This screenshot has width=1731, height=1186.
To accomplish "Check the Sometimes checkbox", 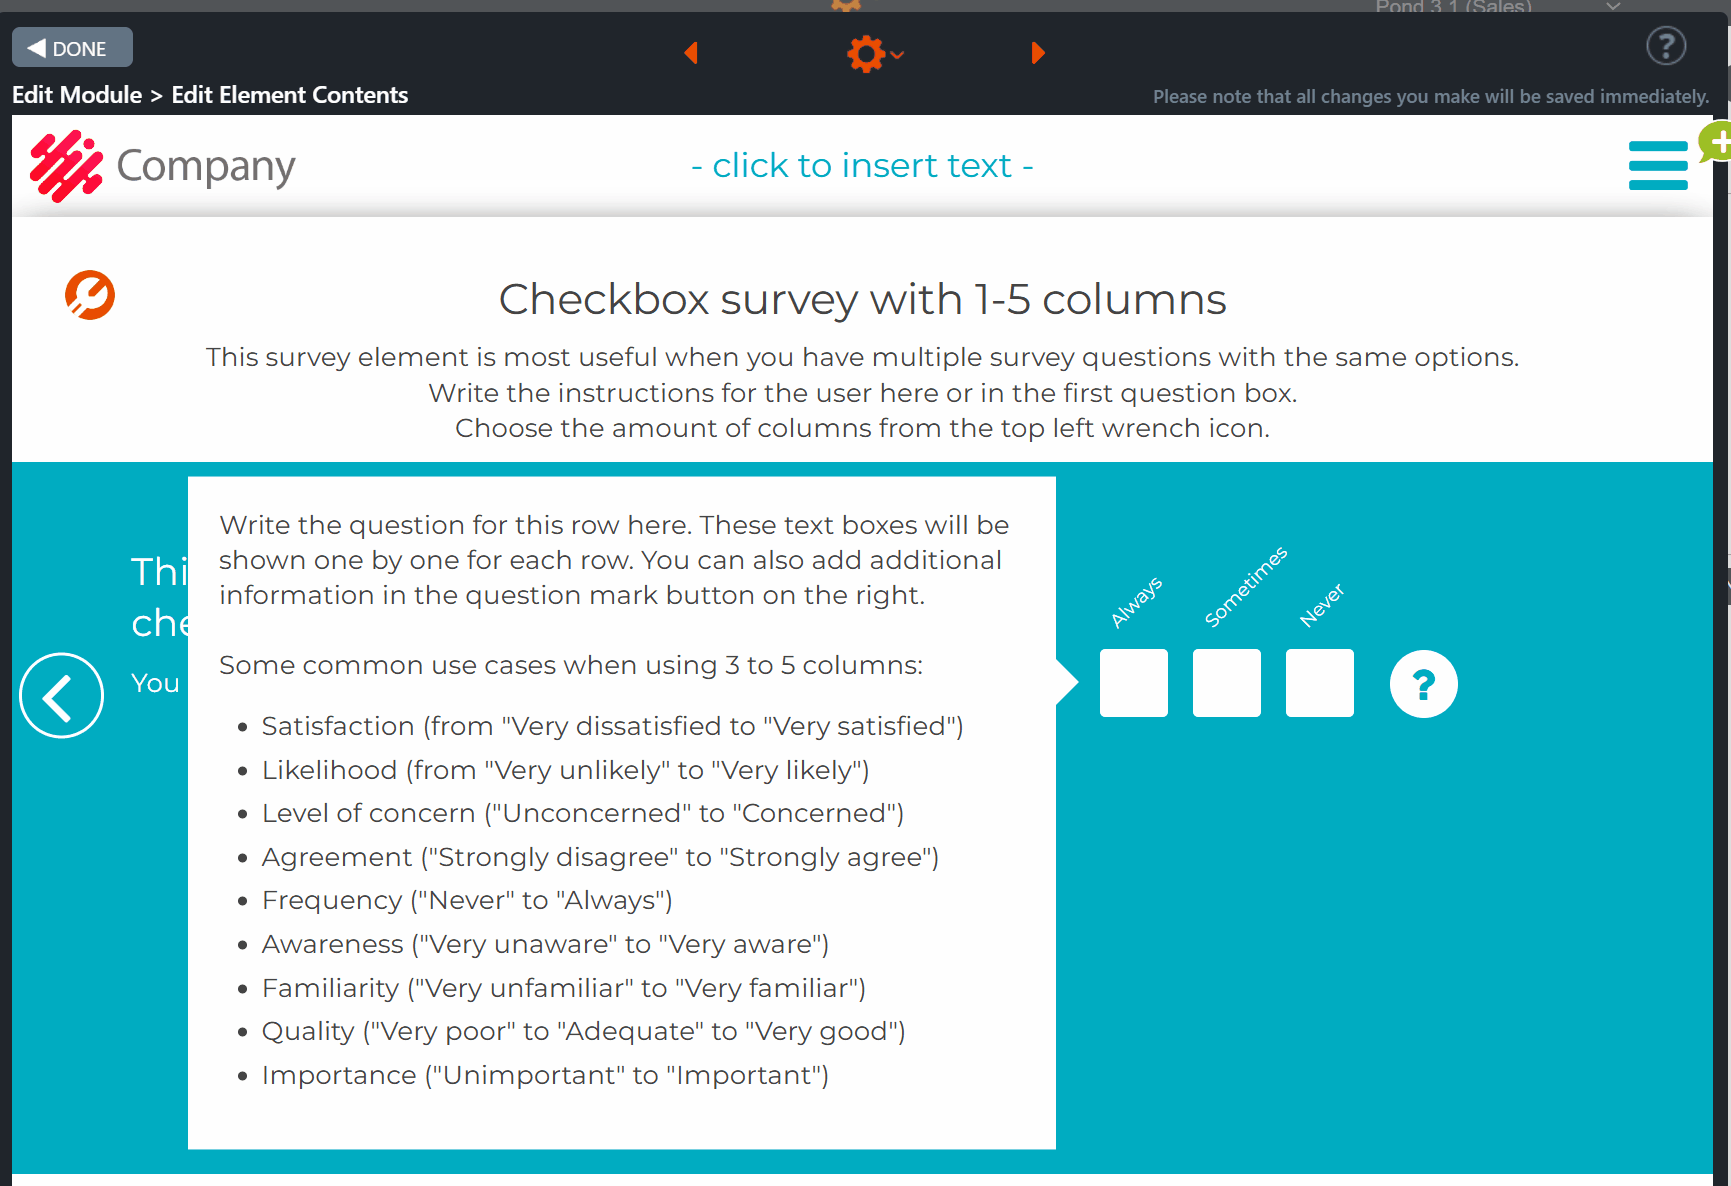I will (x=1227, y=683).
